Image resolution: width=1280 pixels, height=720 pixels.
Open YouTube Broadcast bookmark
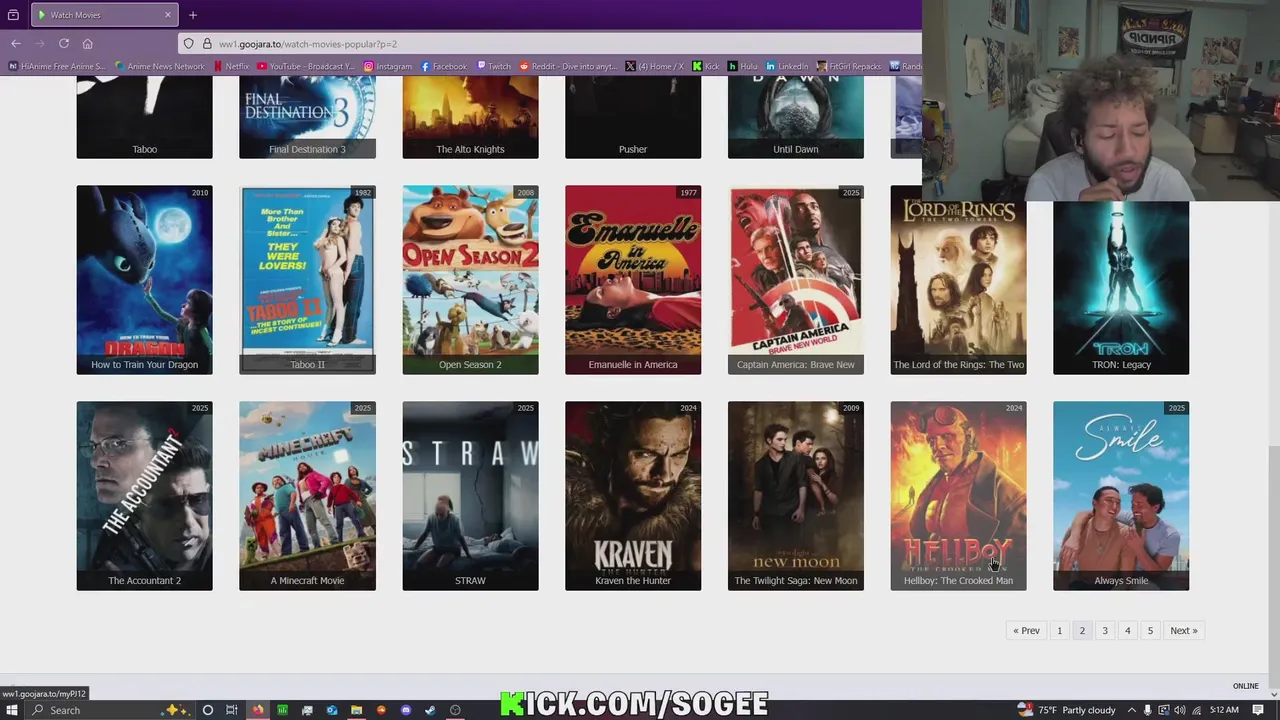(306, 66)
